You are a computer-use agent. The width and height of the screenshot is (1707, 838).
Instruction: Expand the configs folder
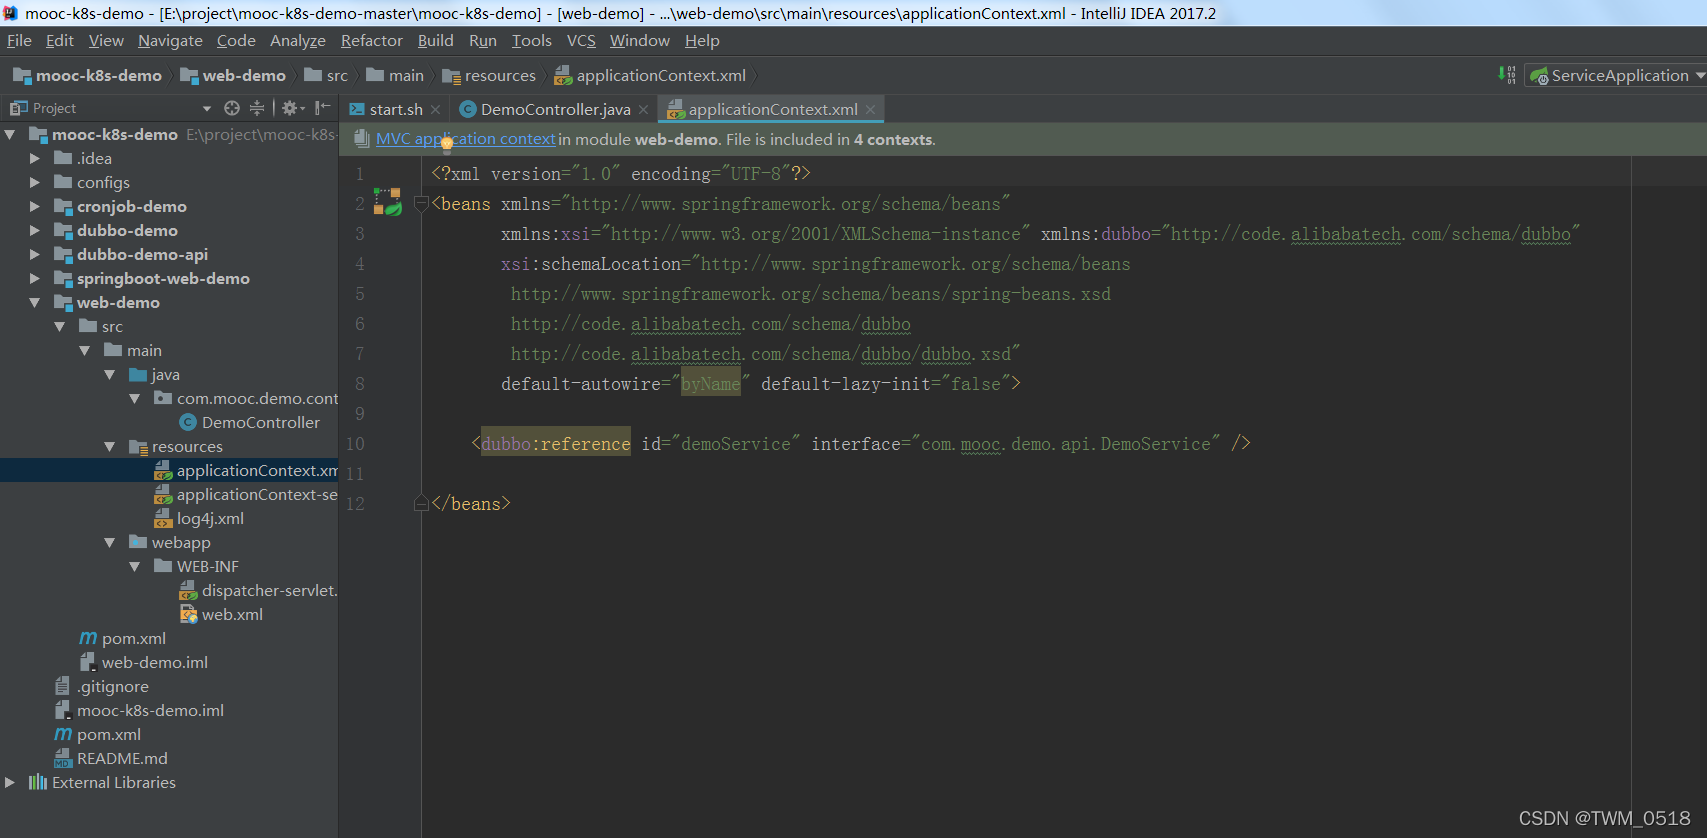pyautogui.click(x=35, y=182)
